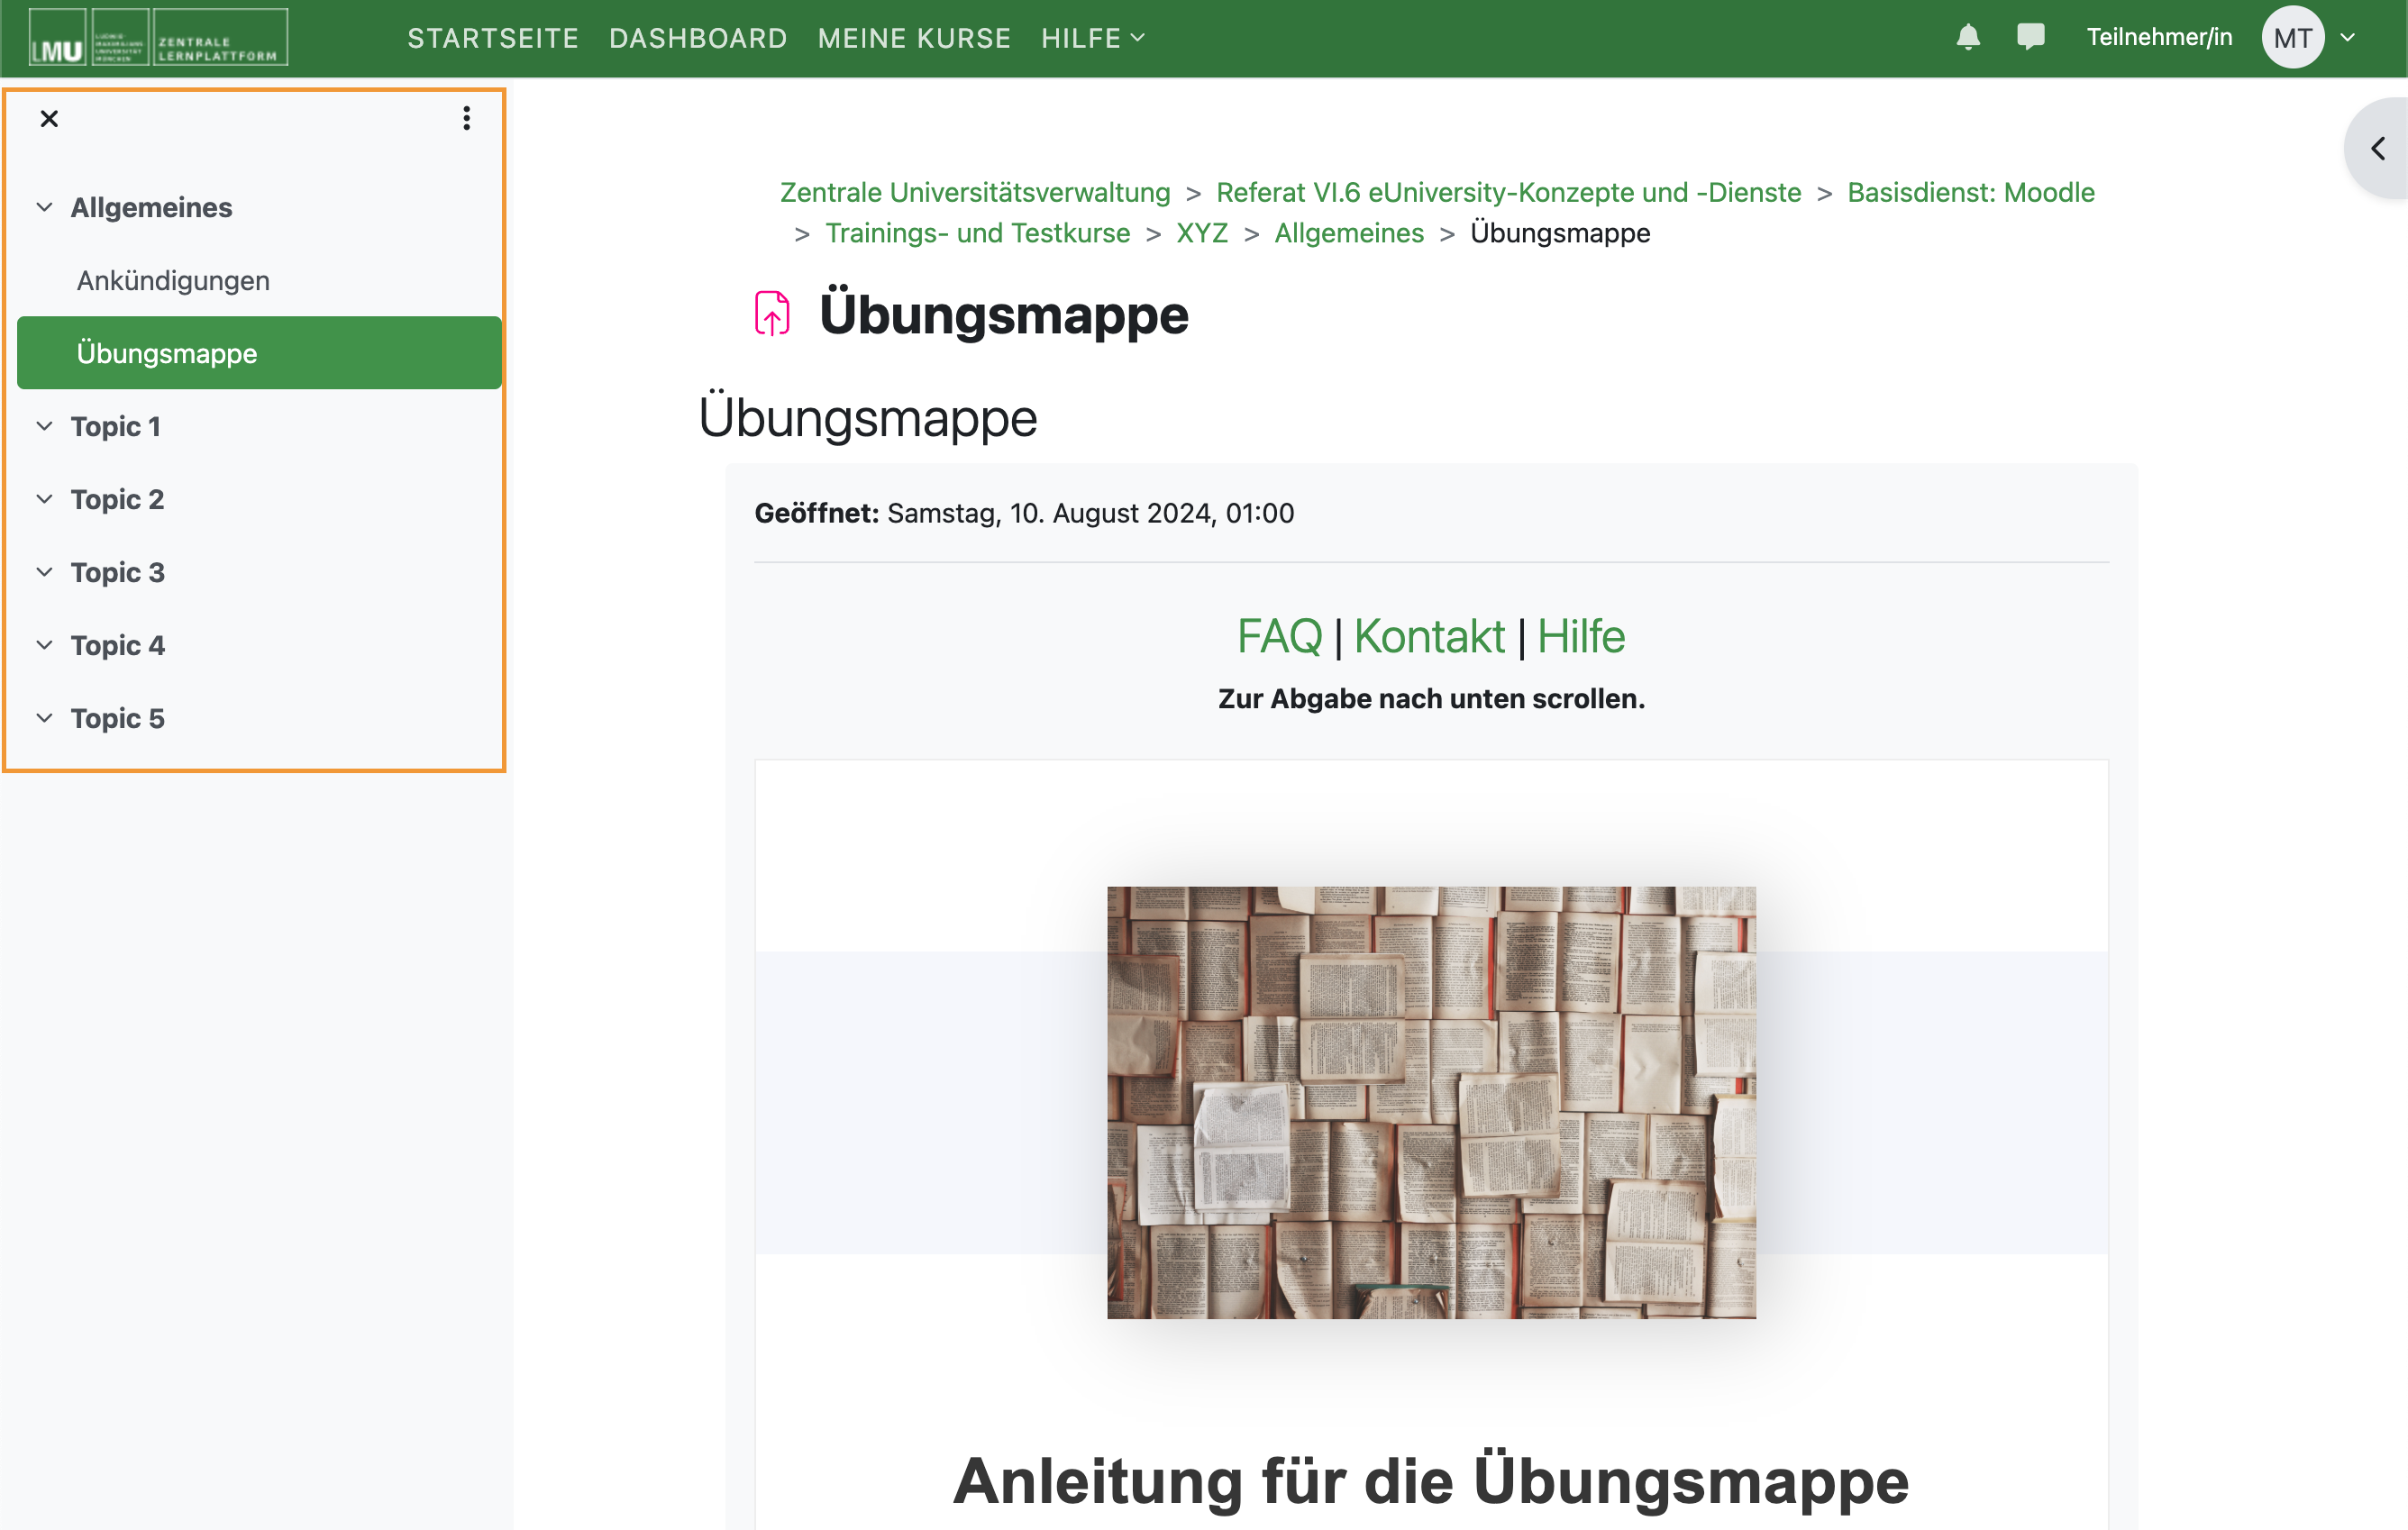The image size is (2408, 1530).
Task: Select Übungsmappe in the course index
Action: click(259, 353)
